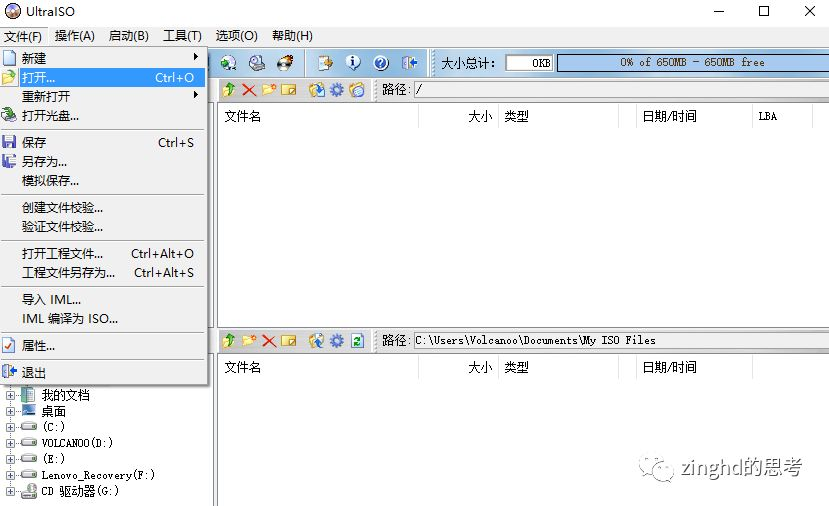
Task: Choose 退出 menu entry
Action: (x=103, y=372)
